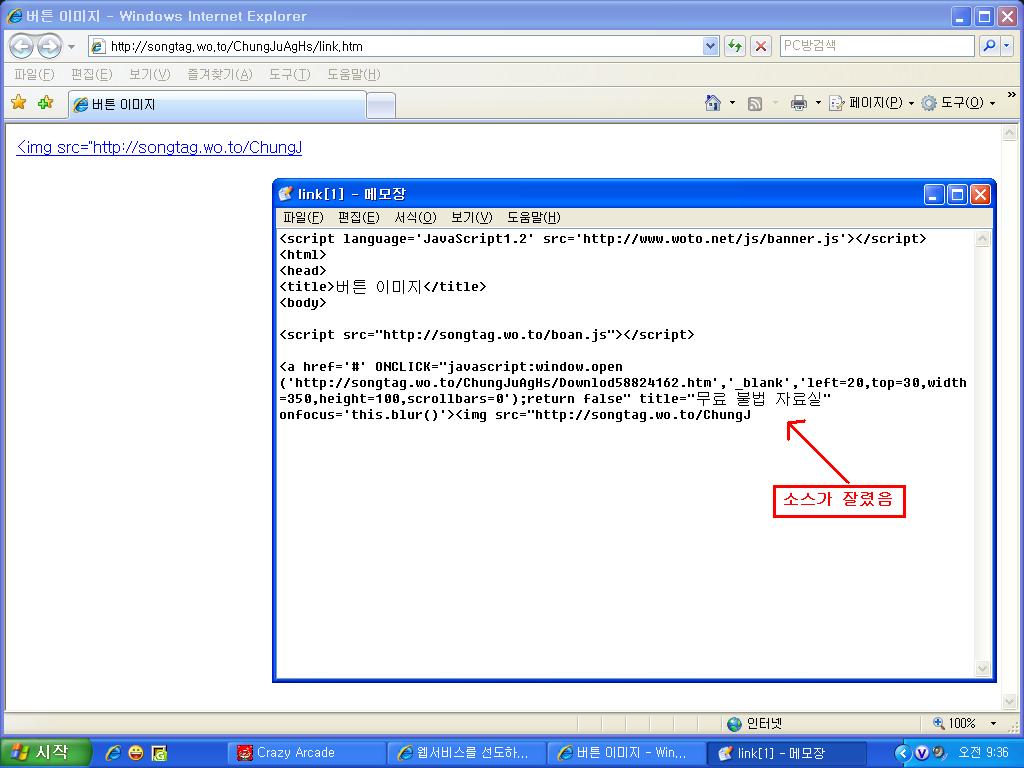Click the broken img src hyperlink

click(x=159, y=148)
